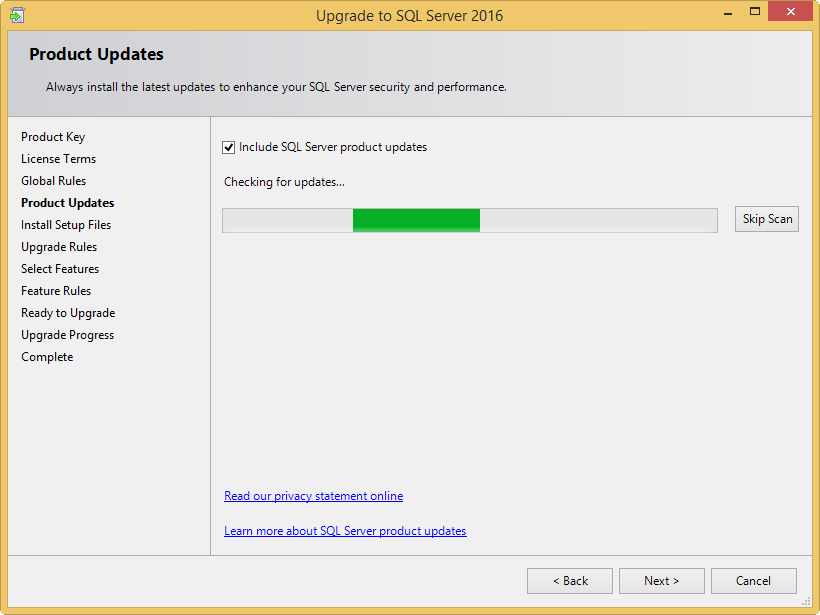This screenshot has height=615, width=820.
Task: Open Select Features step in sidebar
Action: (60, 269)
